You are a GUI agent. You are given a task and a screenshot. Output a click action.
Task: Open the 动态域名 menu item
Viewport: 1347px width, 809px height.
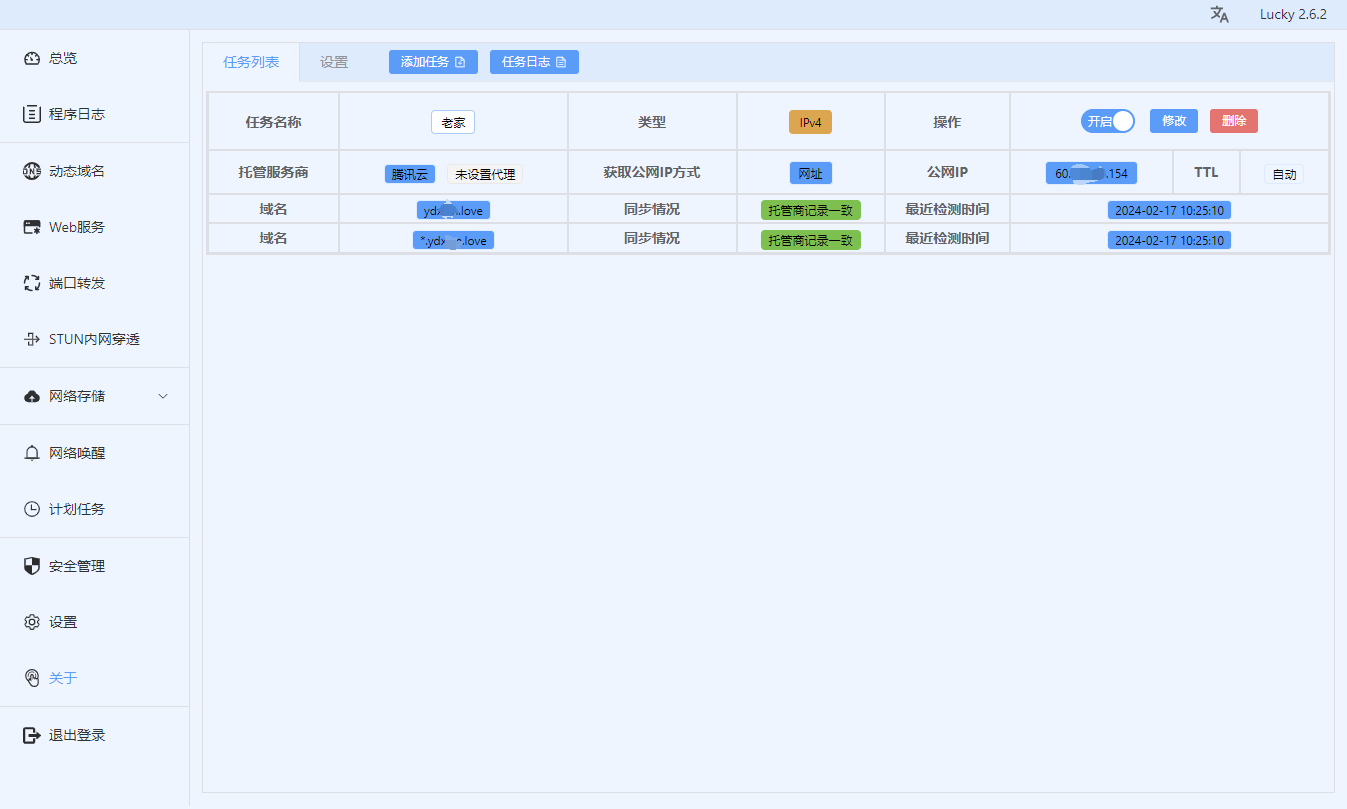coord(95,171)
